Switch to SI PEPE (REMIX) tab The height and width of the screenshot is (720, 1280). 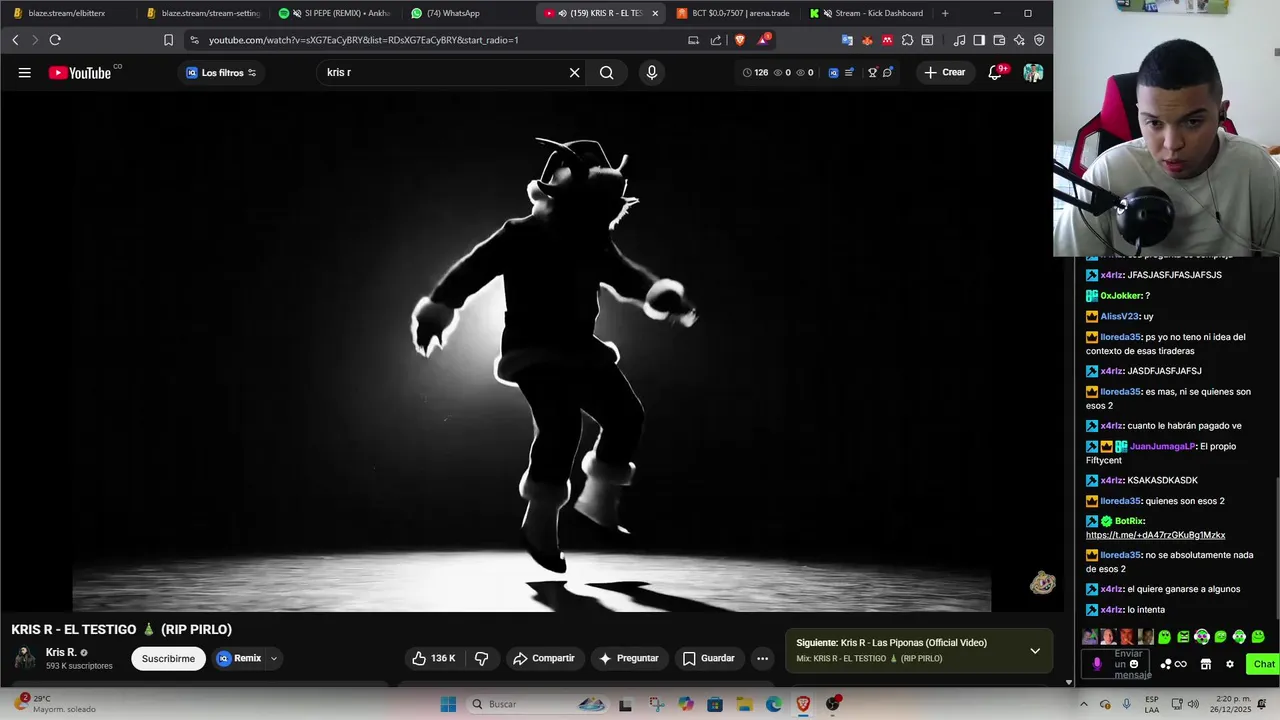point(336,13)
